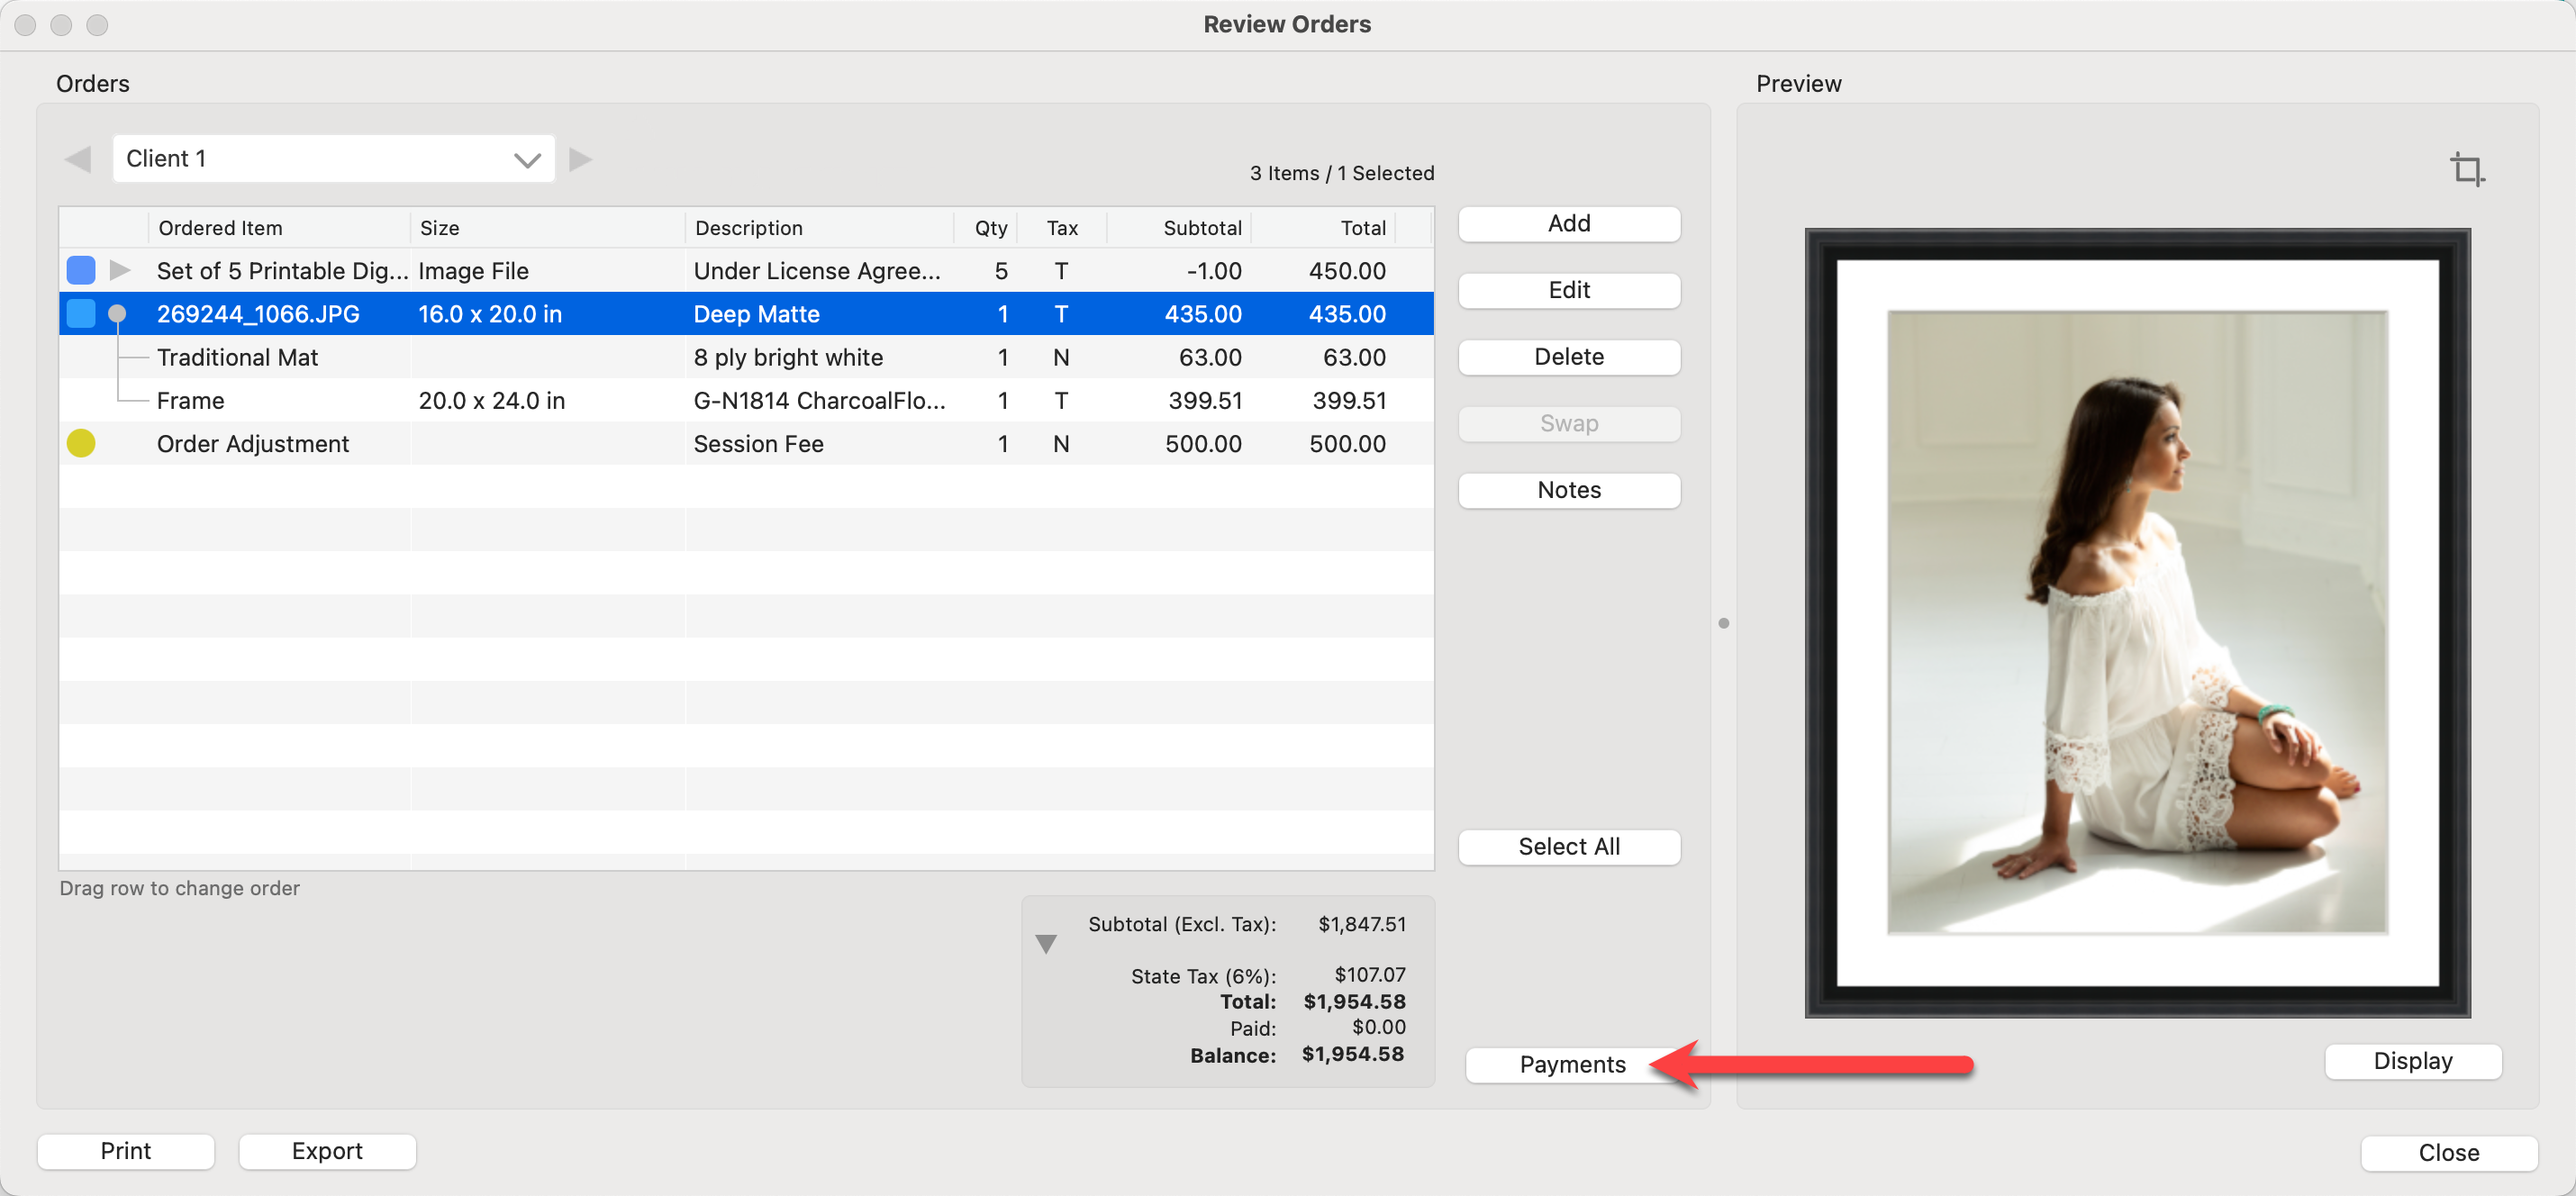
Task: Expand the Set of 5 Printable row
Action: pyautogui.click(x=120, y=270)
